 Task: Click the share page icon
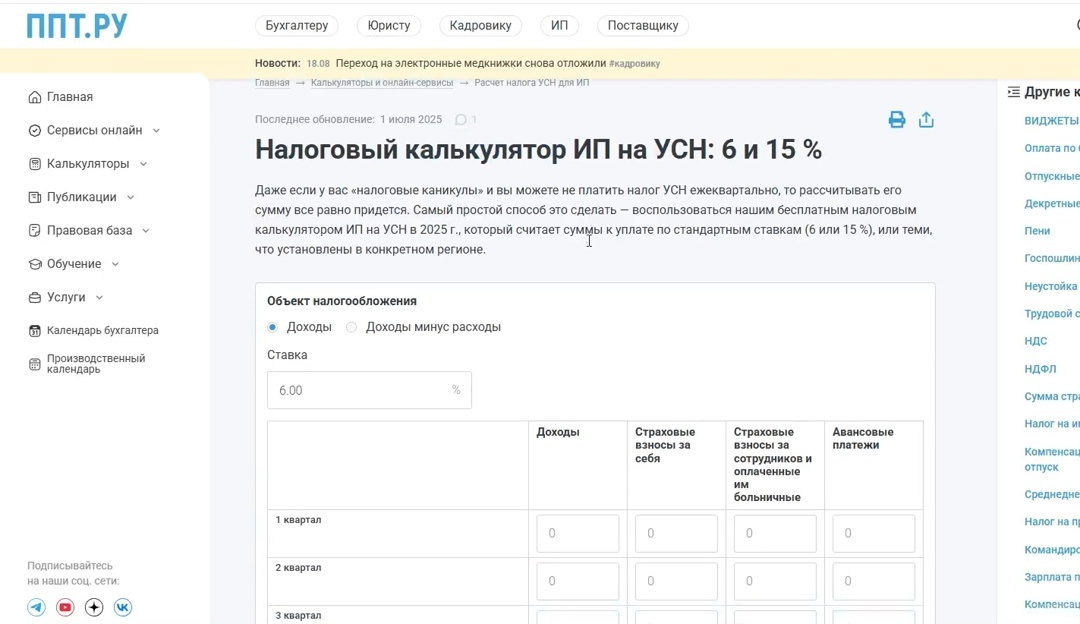point(926,120)
